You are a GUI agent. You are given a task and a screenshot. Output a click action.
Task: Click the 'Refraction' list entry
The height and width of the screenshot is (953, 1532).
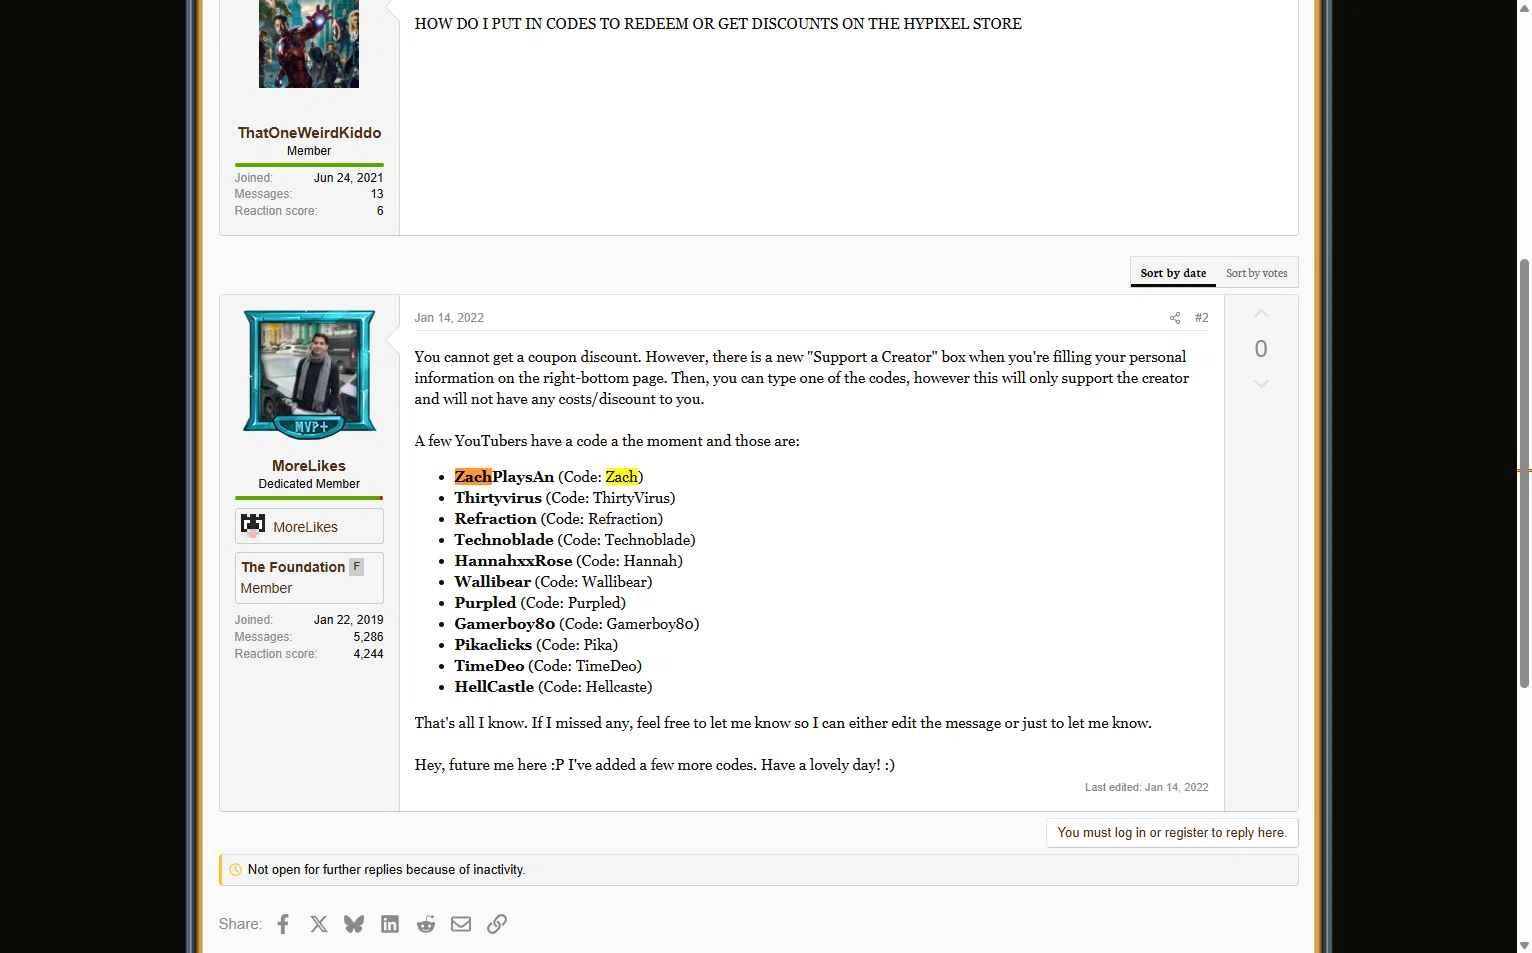[x=559, y=519]
